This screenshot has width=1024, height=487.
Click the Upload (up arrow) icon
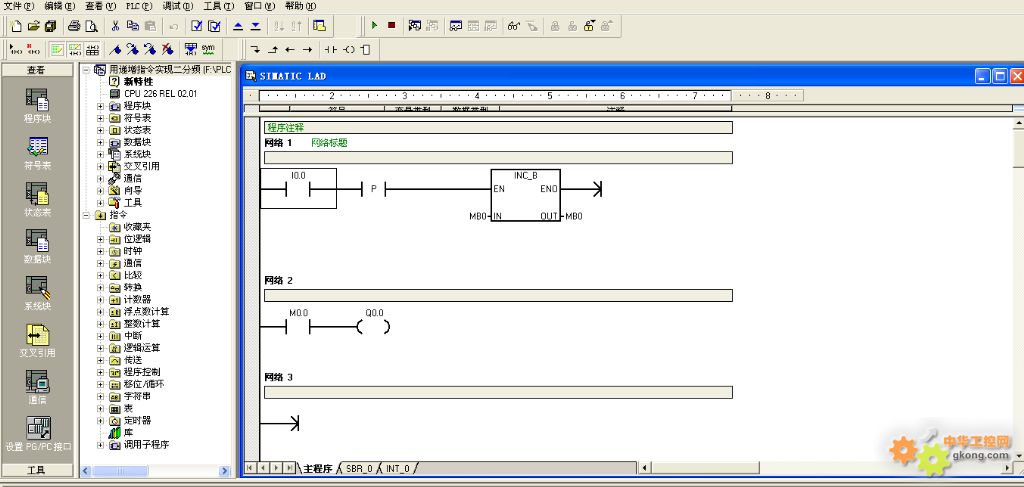pyautogui.click(x=238, y=26)
